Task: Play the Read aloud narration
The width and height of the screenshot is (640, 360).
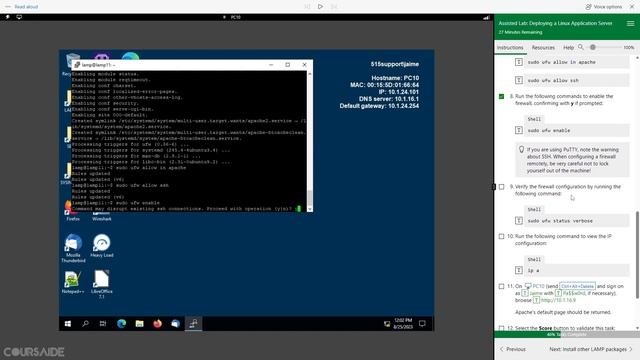Action: coord(320,7)
